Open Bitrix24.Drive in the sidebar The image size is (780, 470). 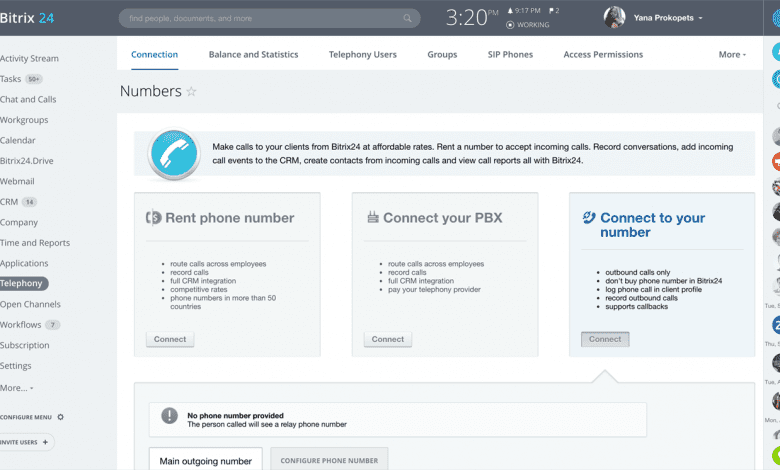(27, 161)
